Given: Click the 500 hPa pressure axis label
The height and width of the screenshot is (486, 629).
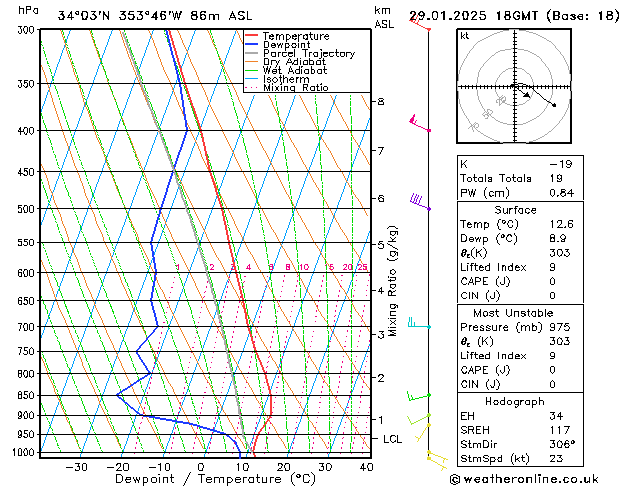Looking at the screenshot, I should [28, 209].
